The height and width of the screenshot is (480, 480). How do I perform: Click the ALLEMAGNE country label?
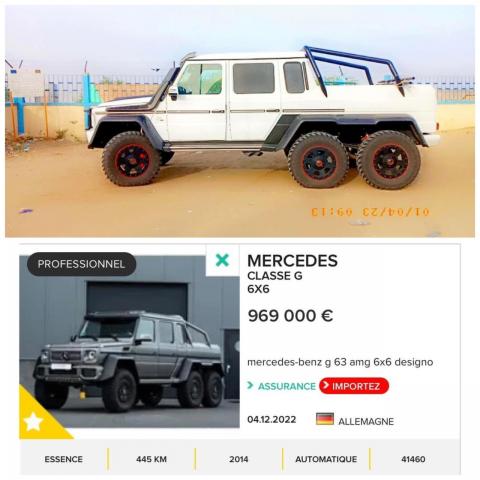pos(366,421)
